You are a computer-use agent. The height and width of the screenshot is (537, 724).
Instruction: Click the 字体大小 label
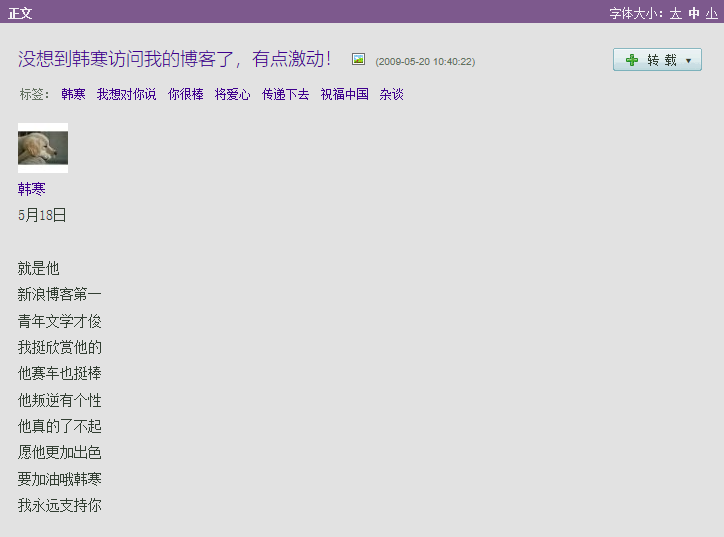[x=636, y=13]
